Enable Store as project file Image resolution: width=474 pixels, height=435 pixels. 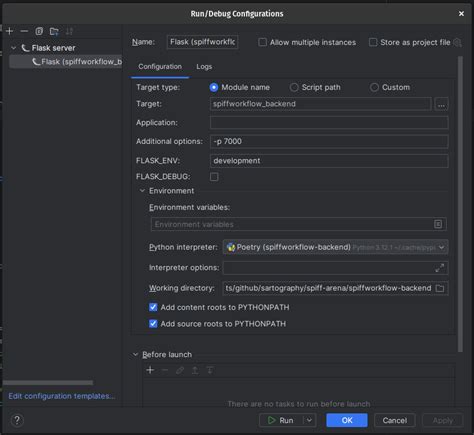(373, 42)
